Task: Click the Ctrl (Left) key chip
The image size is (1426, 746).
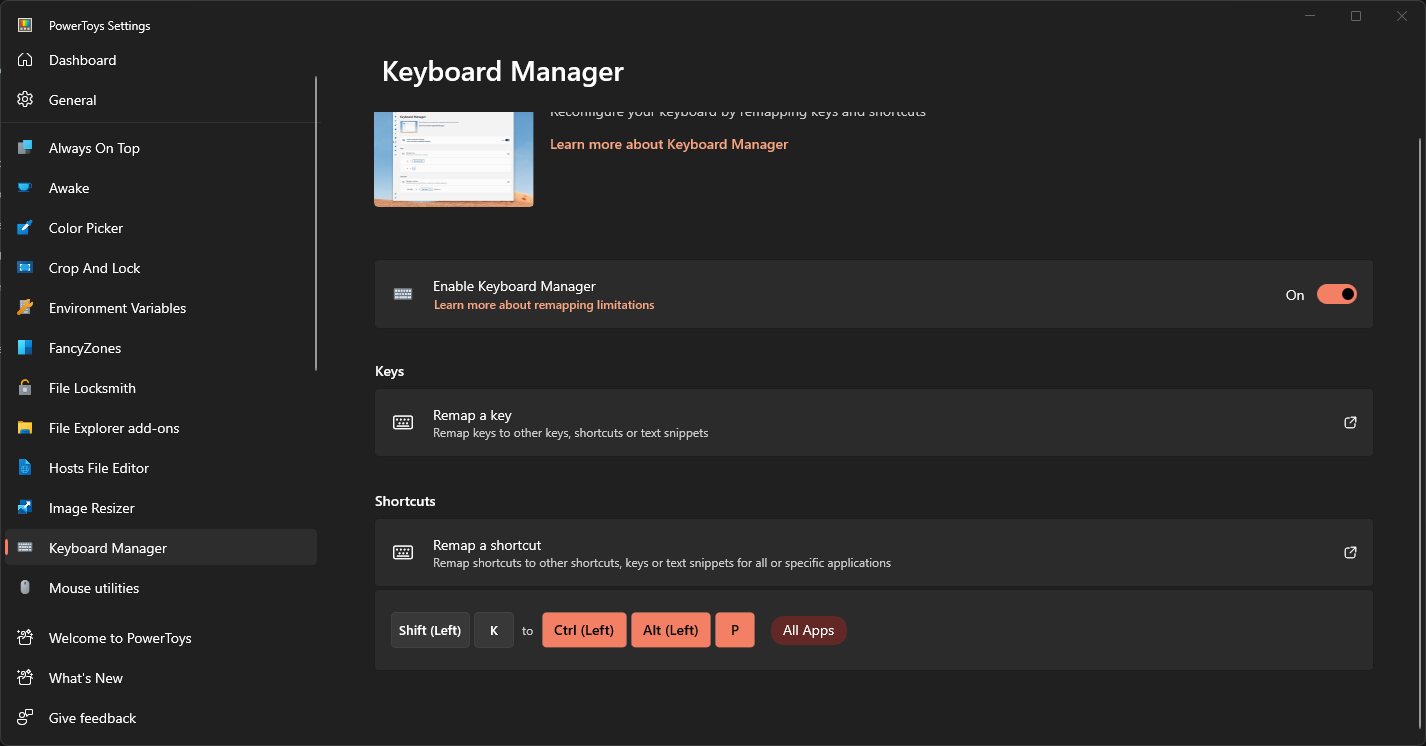Action: [x=584, y=630]
